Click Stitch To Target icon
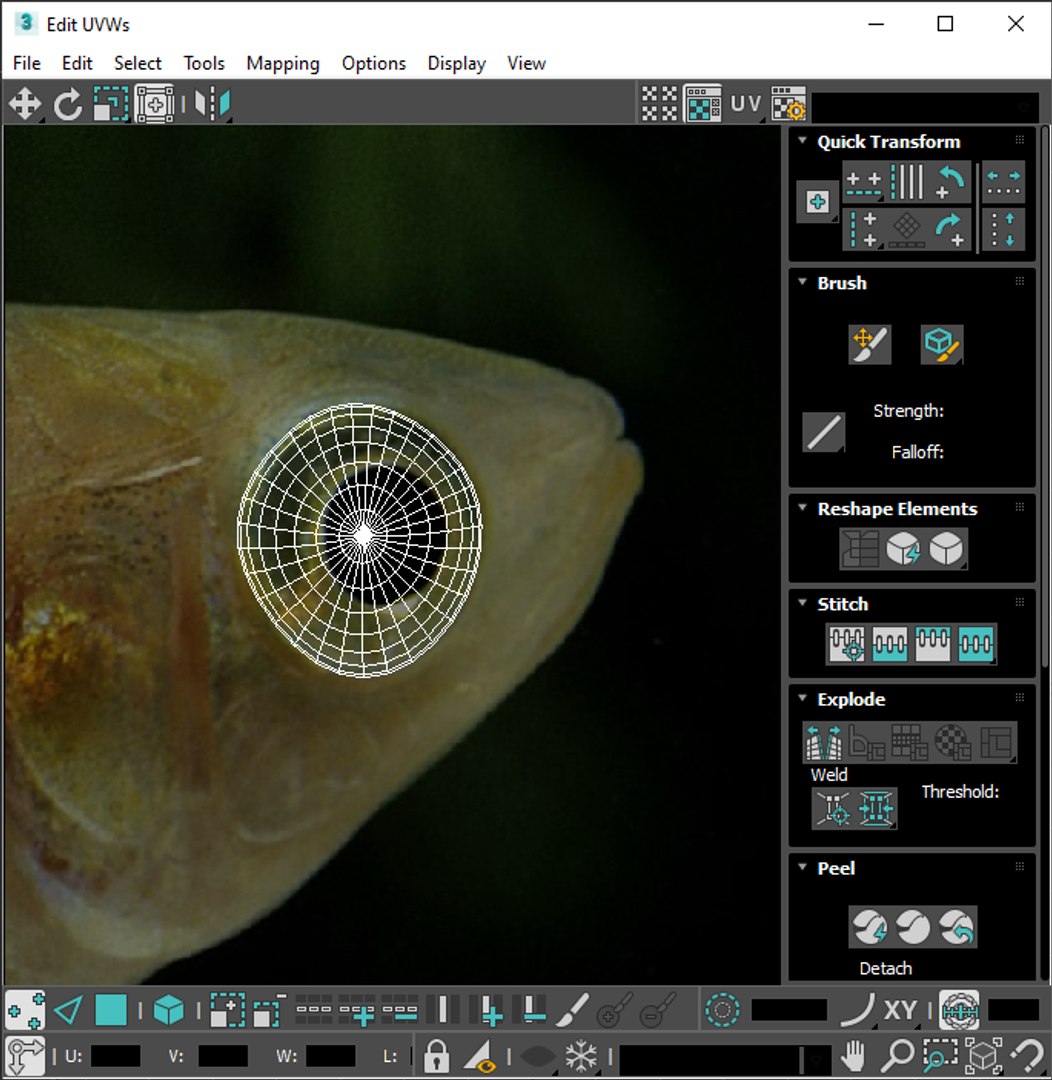The image size is (1052, 1080). click(x=847, y=644)
